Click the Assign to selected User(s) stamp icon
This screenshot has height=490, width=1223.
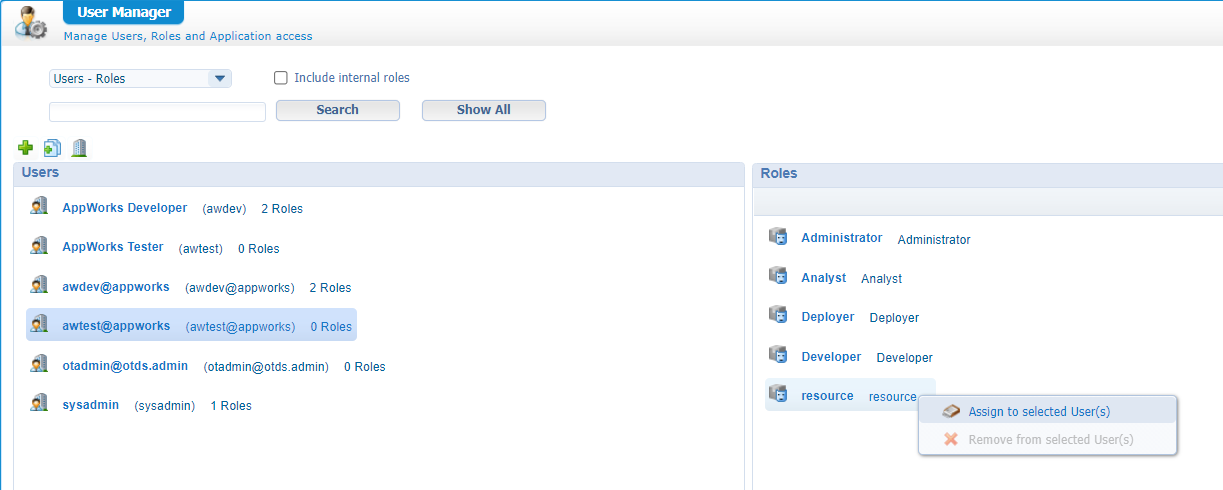[951, 411]
